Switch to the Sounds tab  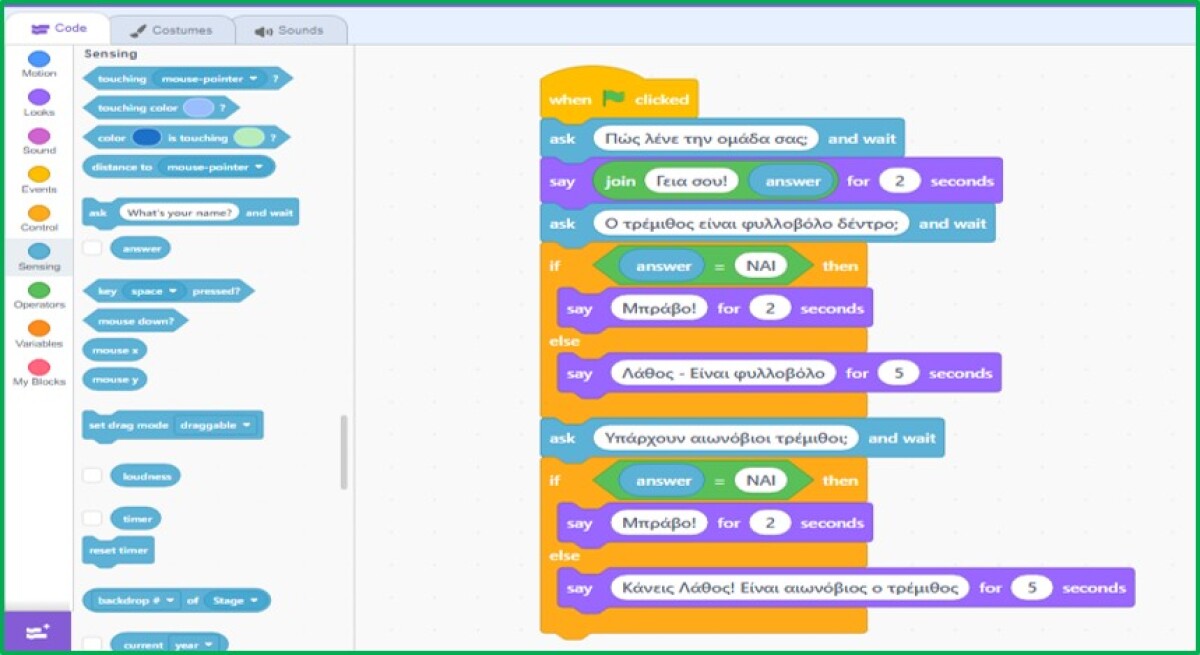(290, 30)
